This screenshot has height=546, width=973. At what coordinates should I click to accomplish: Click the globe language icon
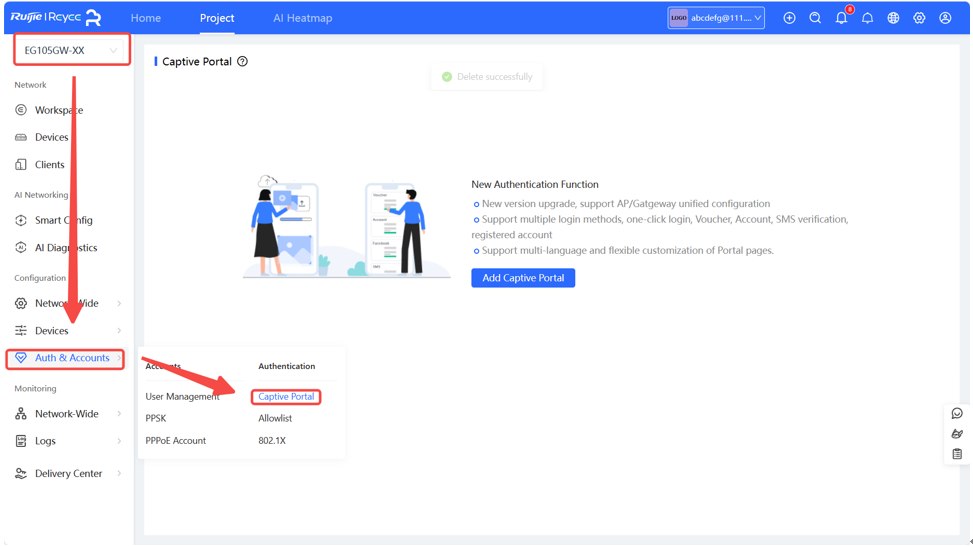click(893, 18)
